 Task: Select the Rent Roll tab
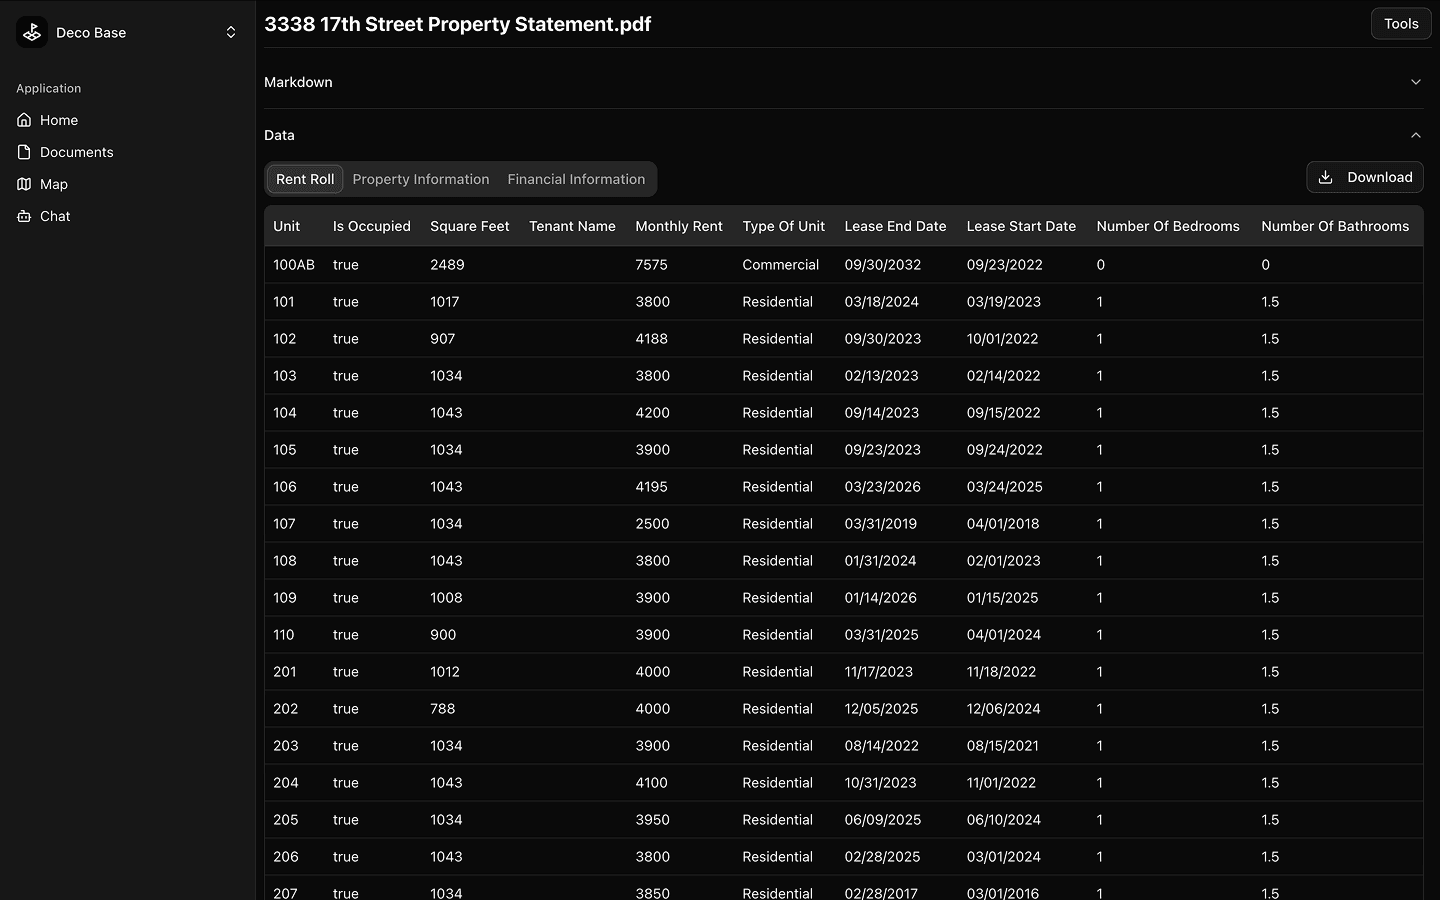click(x=305, y=179)
